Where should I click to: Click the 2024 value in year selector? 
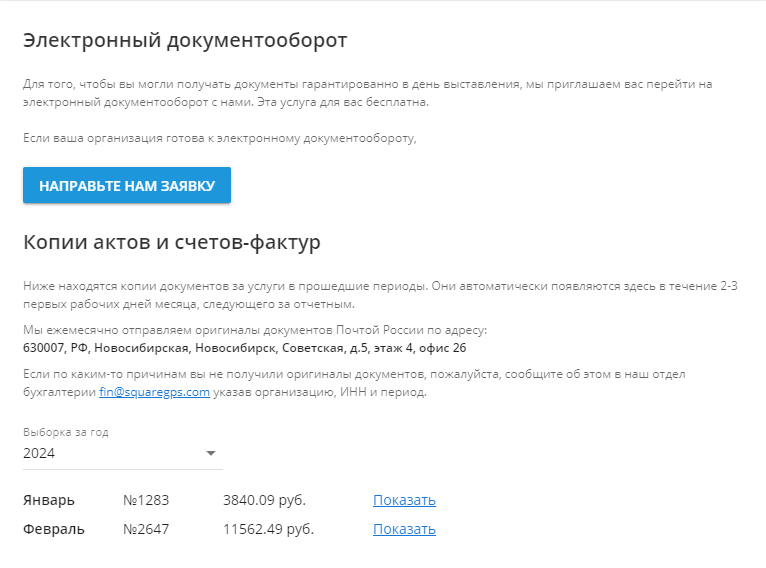click(x=40, y=453)
